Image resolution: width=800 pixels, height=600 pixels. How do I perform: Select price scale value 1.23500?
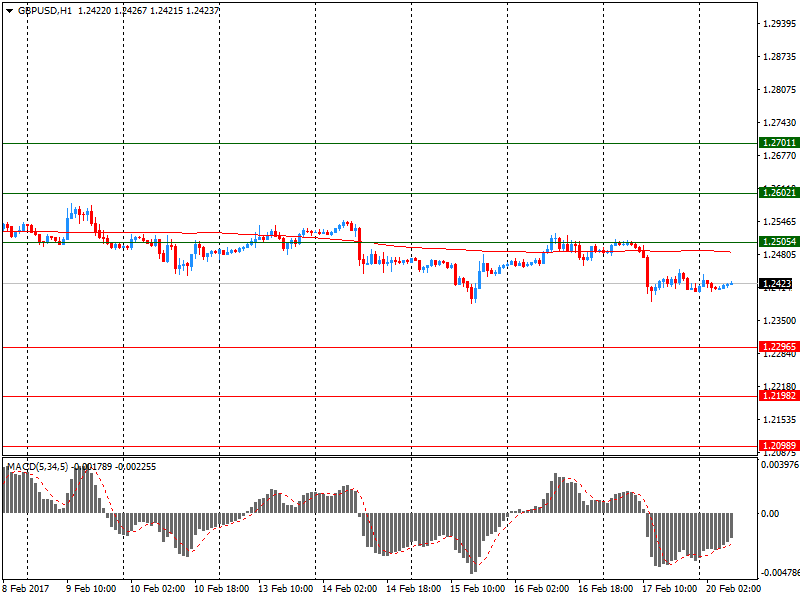pos(780,320)
